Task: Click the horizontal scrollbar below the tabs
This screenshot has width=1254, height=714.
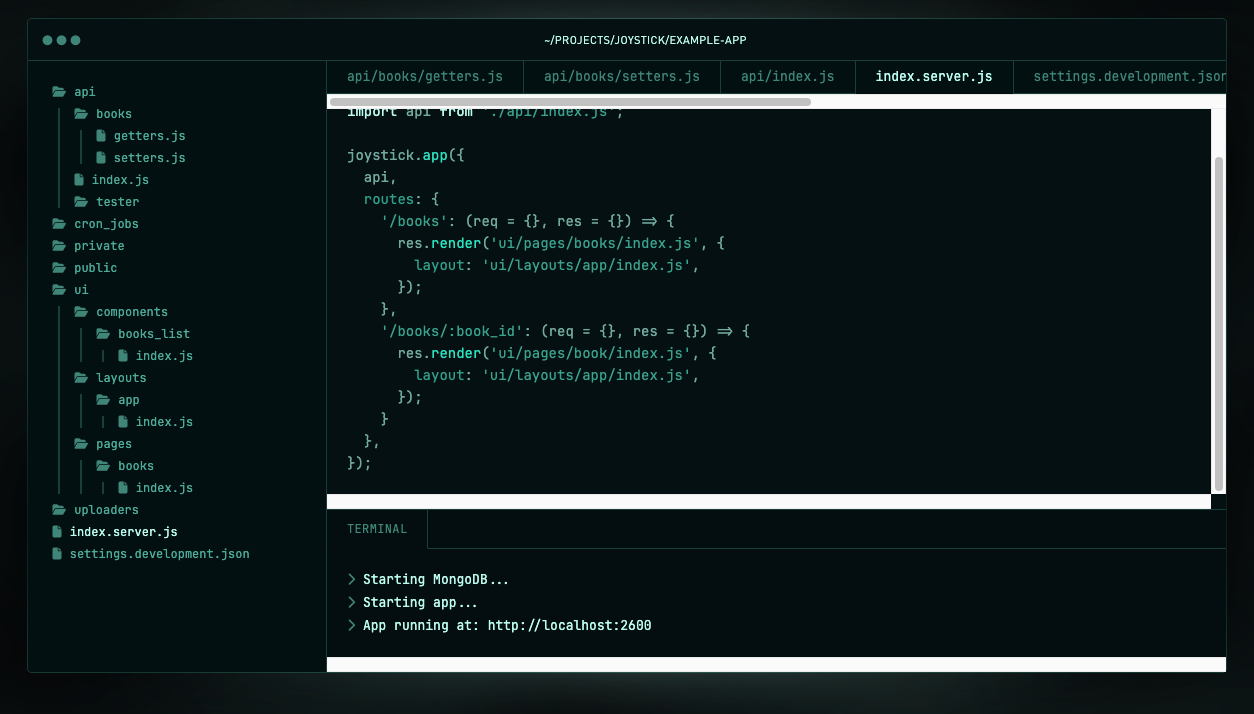Action: (570, 102)
